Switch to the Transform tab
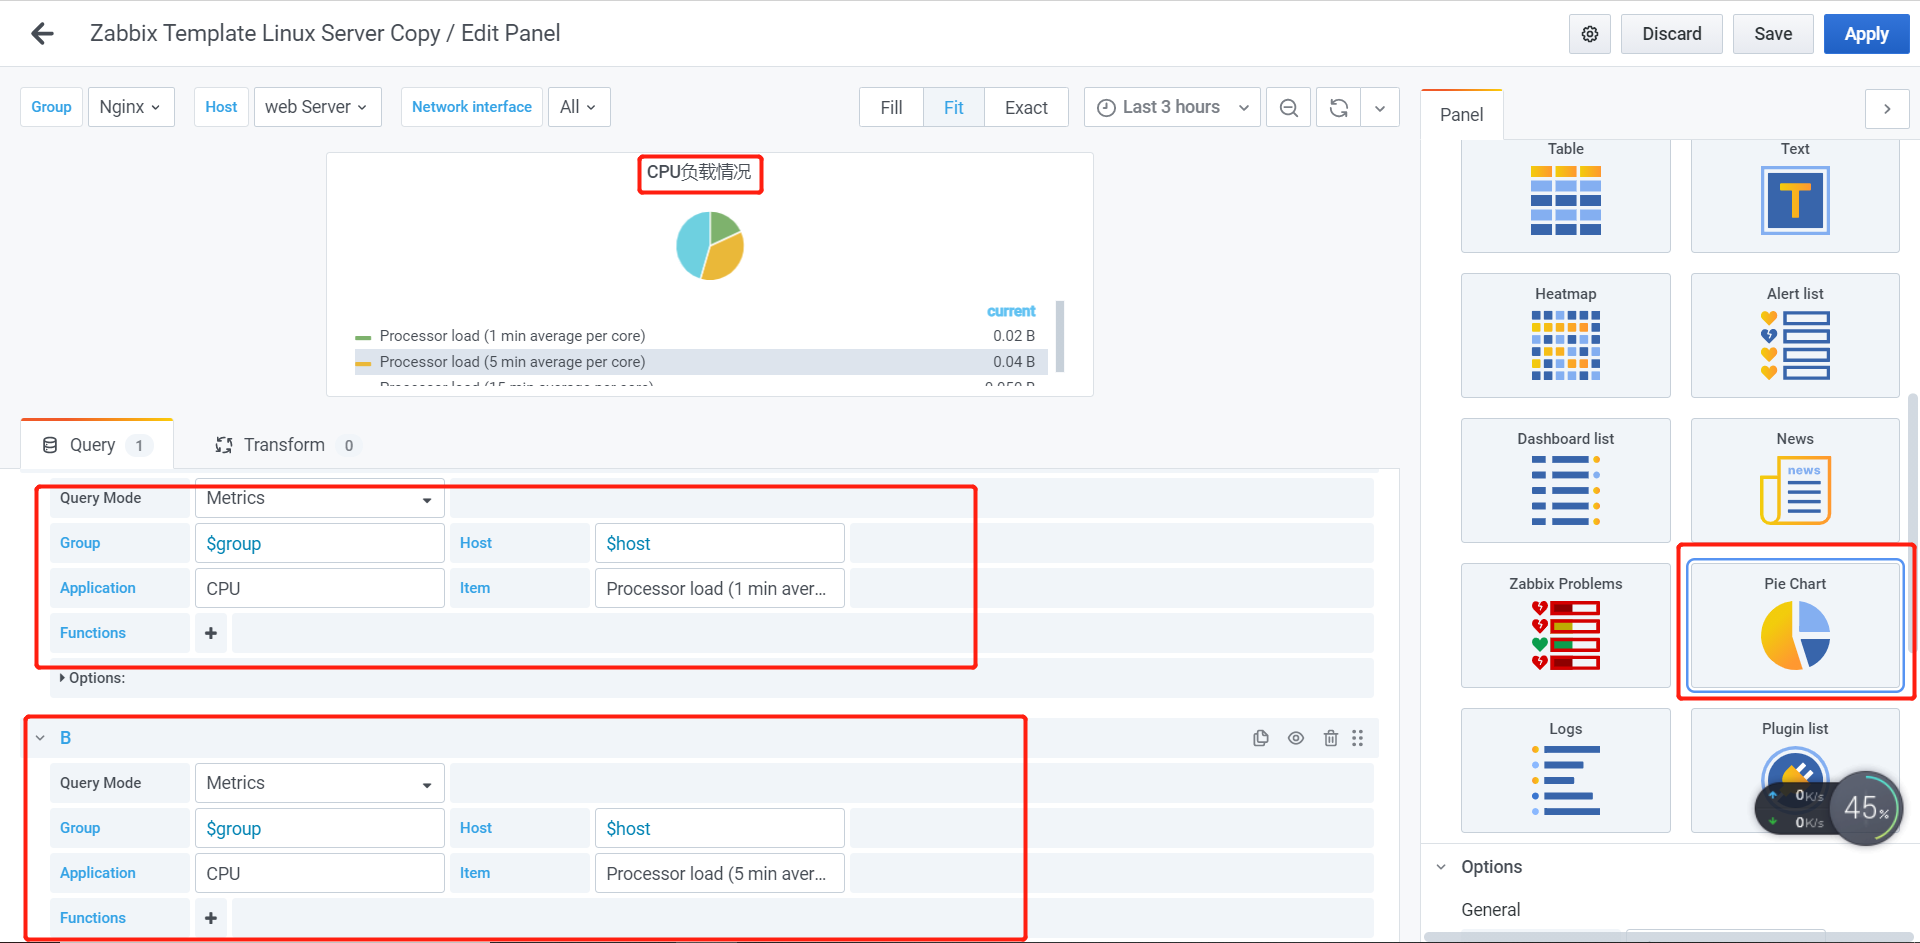The width and height of the screenshot is (1920, 943). 285,445
